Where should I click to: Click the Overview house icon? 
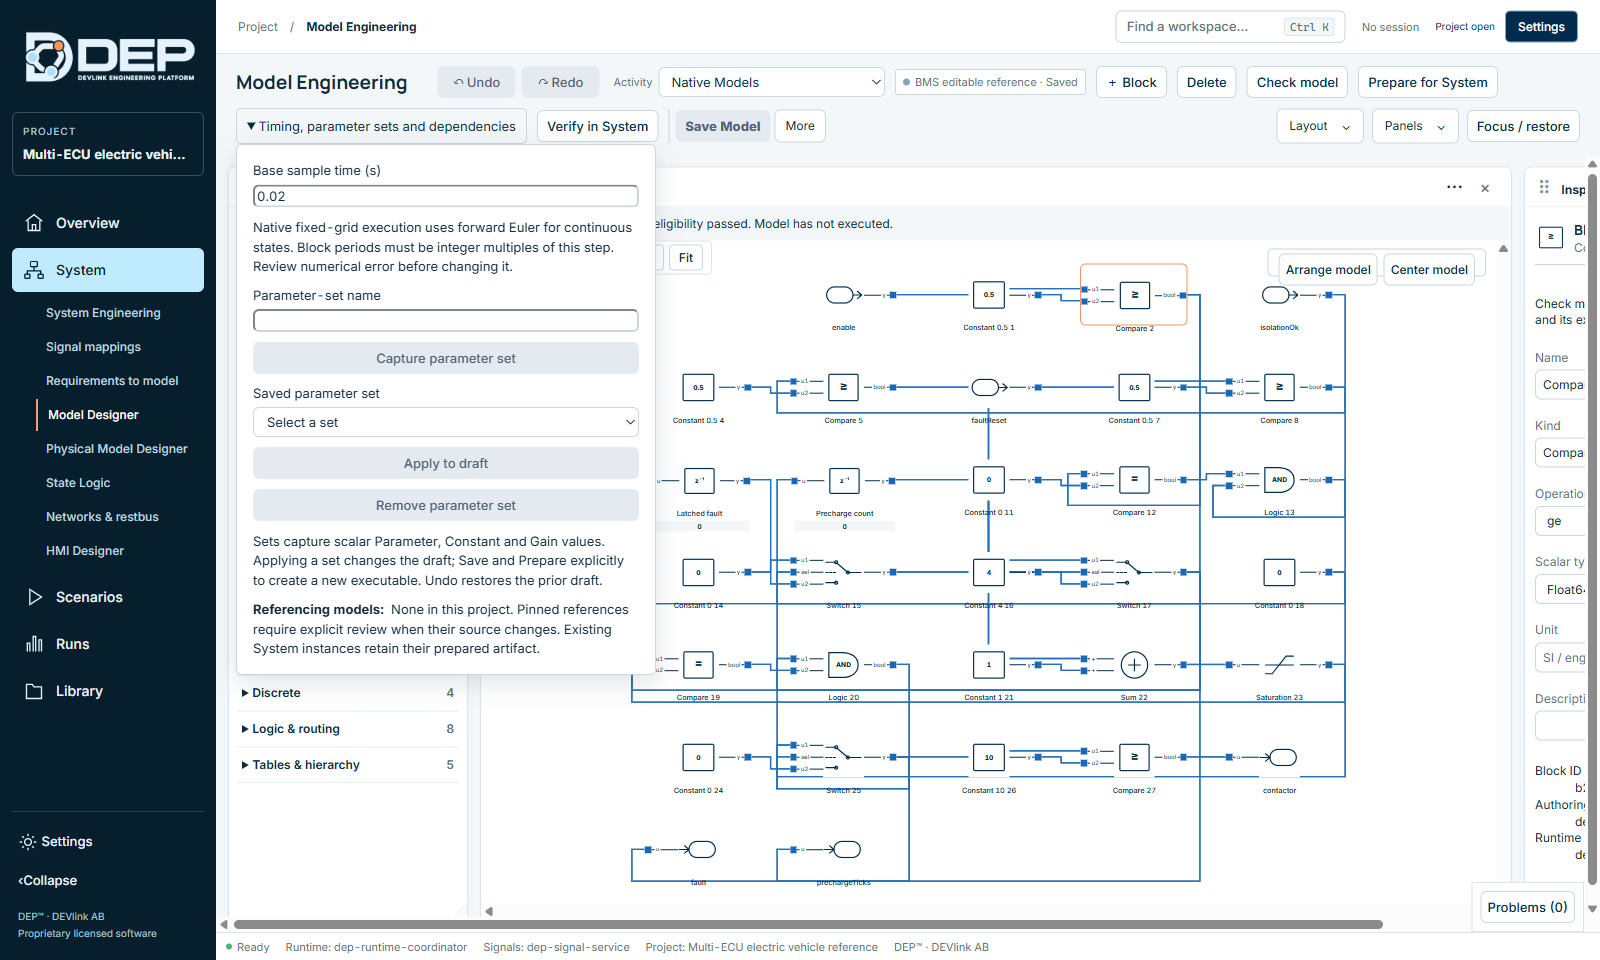(34, 223)
